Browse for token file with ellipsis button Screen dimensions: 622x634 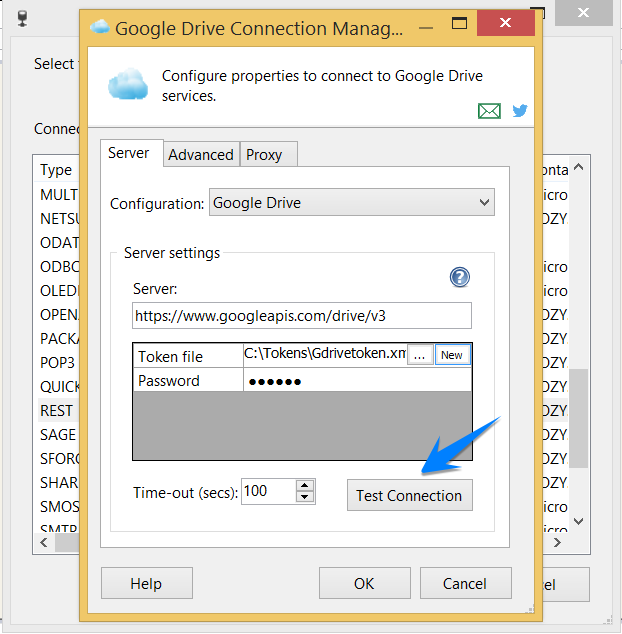(x=420, y=355)
